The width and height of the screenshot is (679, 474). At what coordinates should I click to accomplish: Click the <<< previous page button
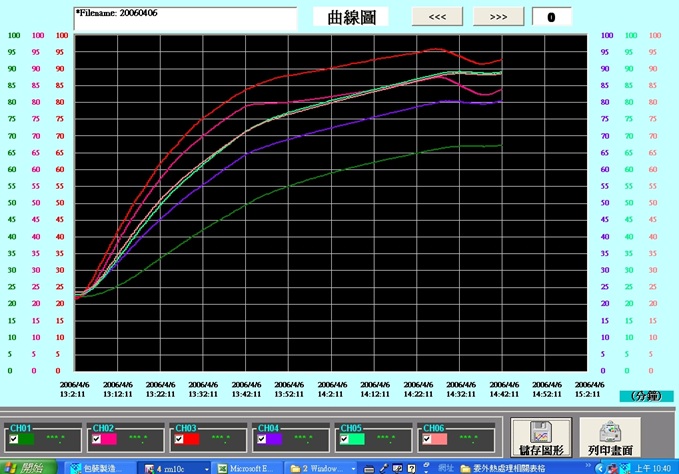point(437,17)
